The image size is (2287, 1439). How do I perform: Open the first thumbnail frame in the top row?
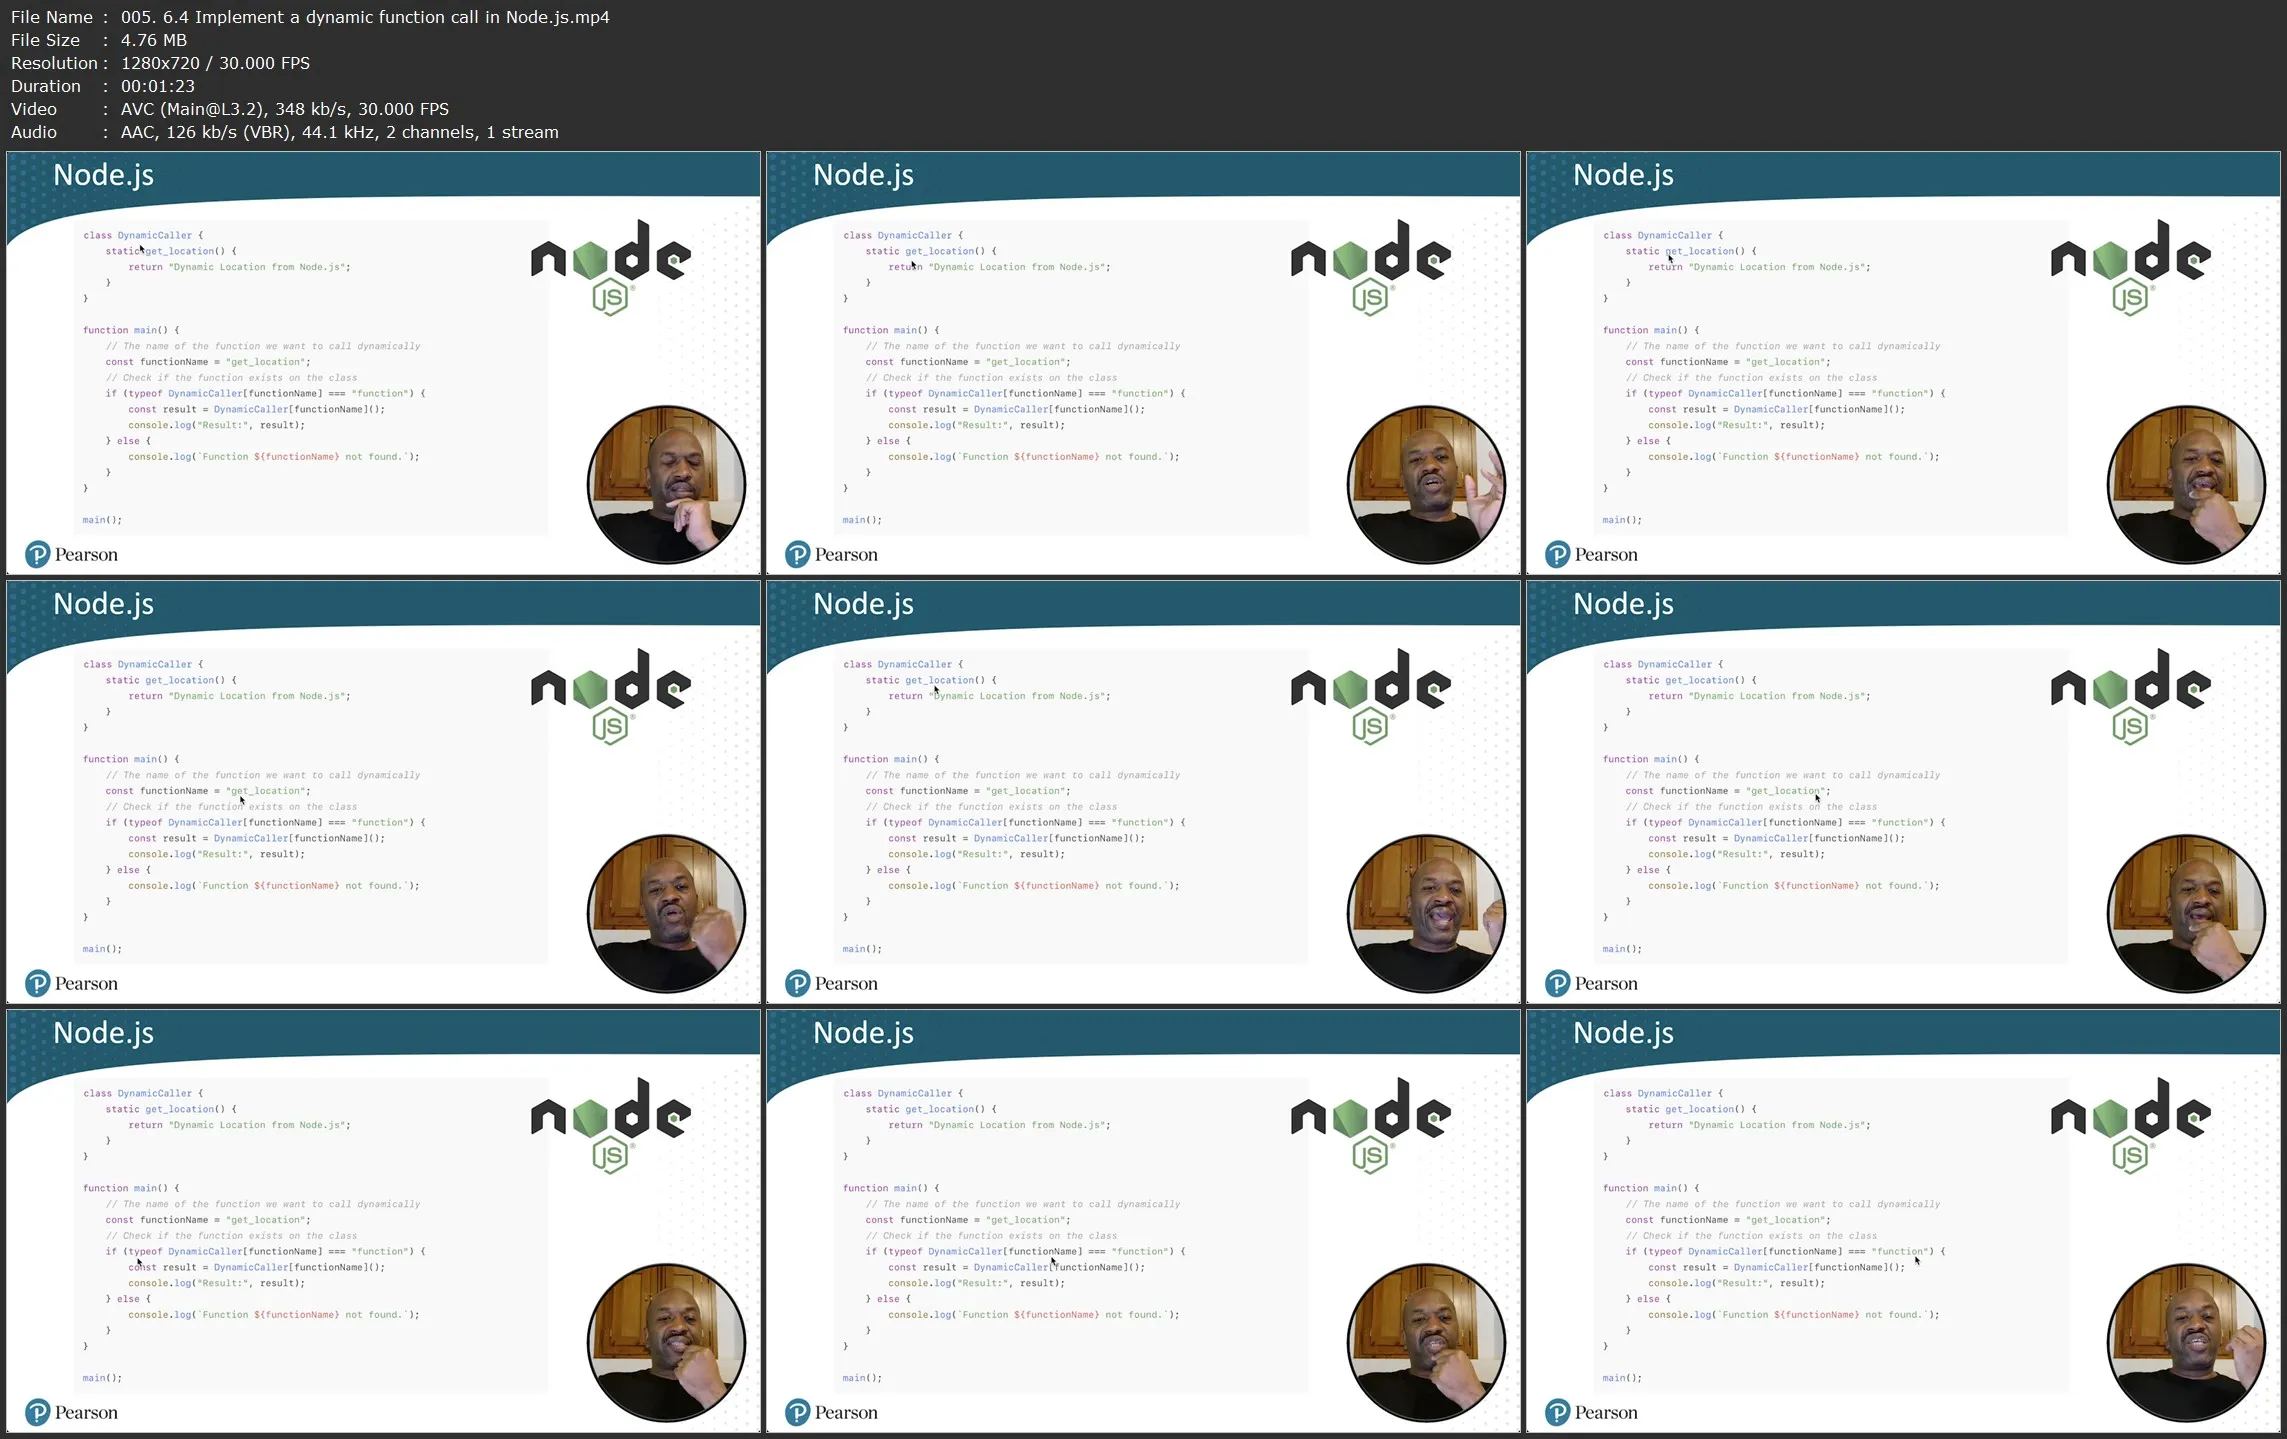click(x=384, y=363)
